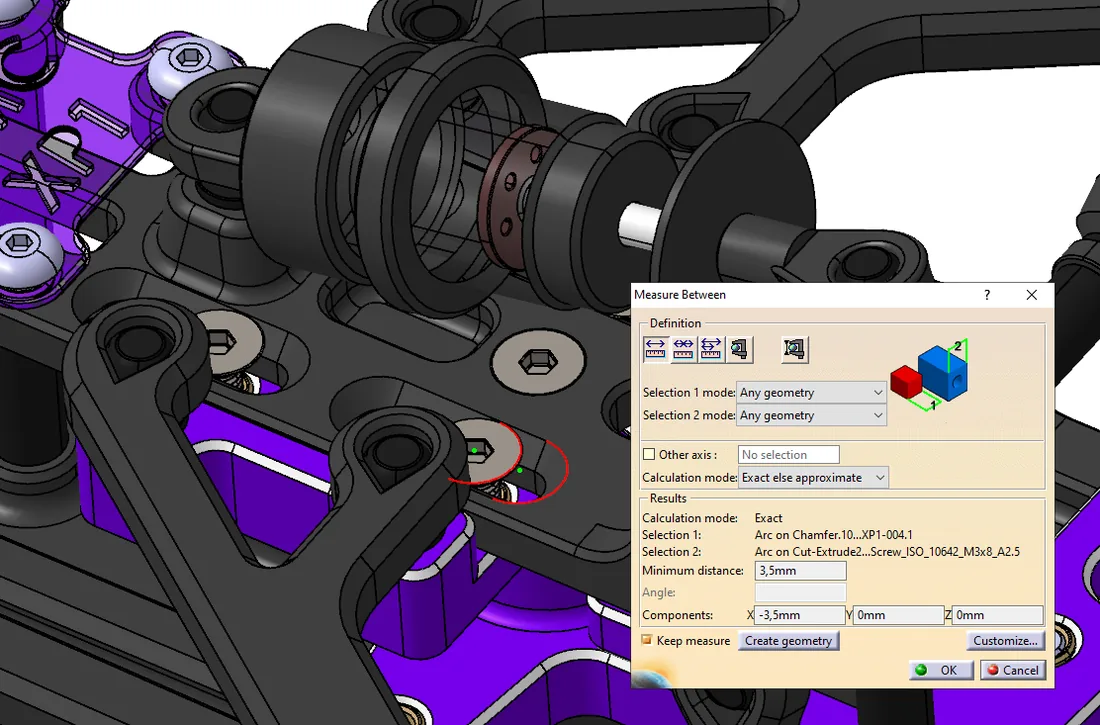Image resolution: width=1100 pixels, height=725 pixels.
Task: Select the Measure Between mode icon
Action: [655, 349]
